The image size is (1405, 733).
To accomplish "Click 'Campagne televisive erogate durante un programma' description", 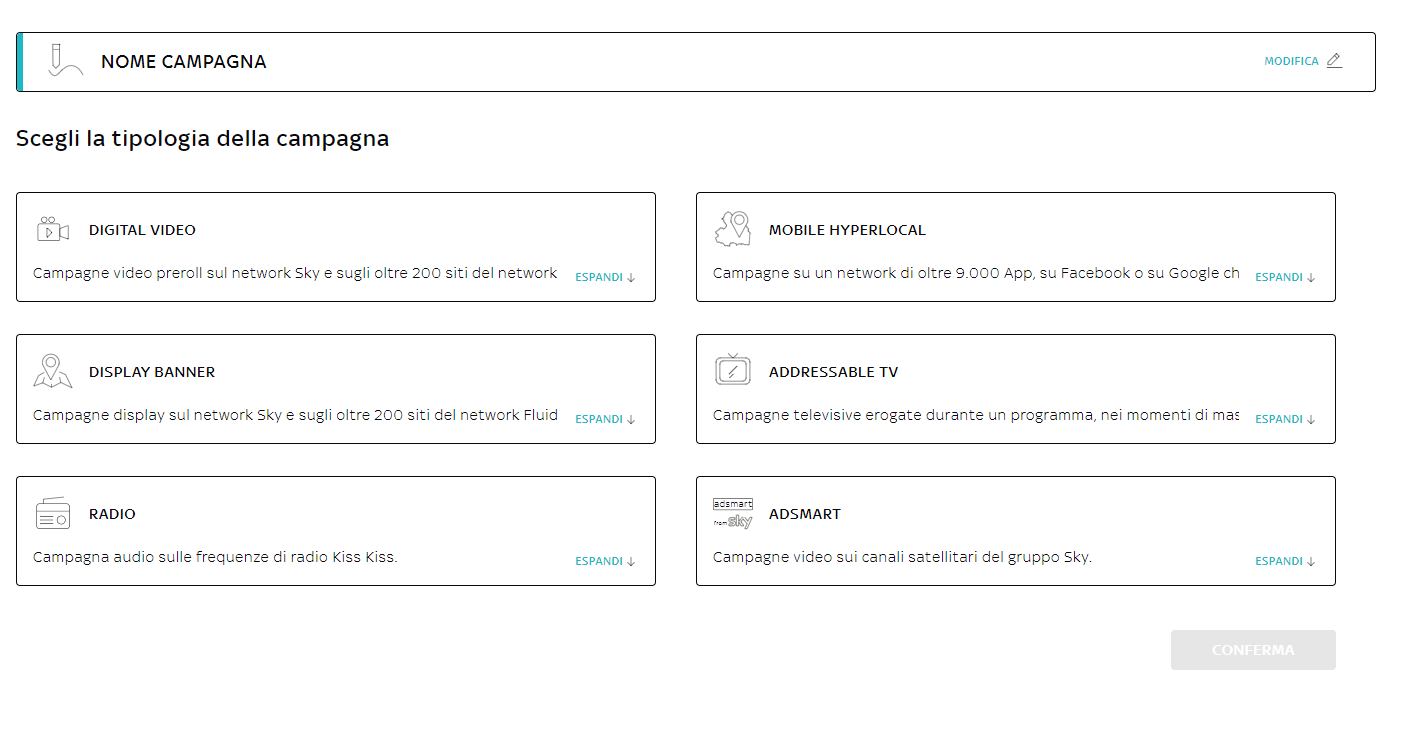I will (976, 415).
